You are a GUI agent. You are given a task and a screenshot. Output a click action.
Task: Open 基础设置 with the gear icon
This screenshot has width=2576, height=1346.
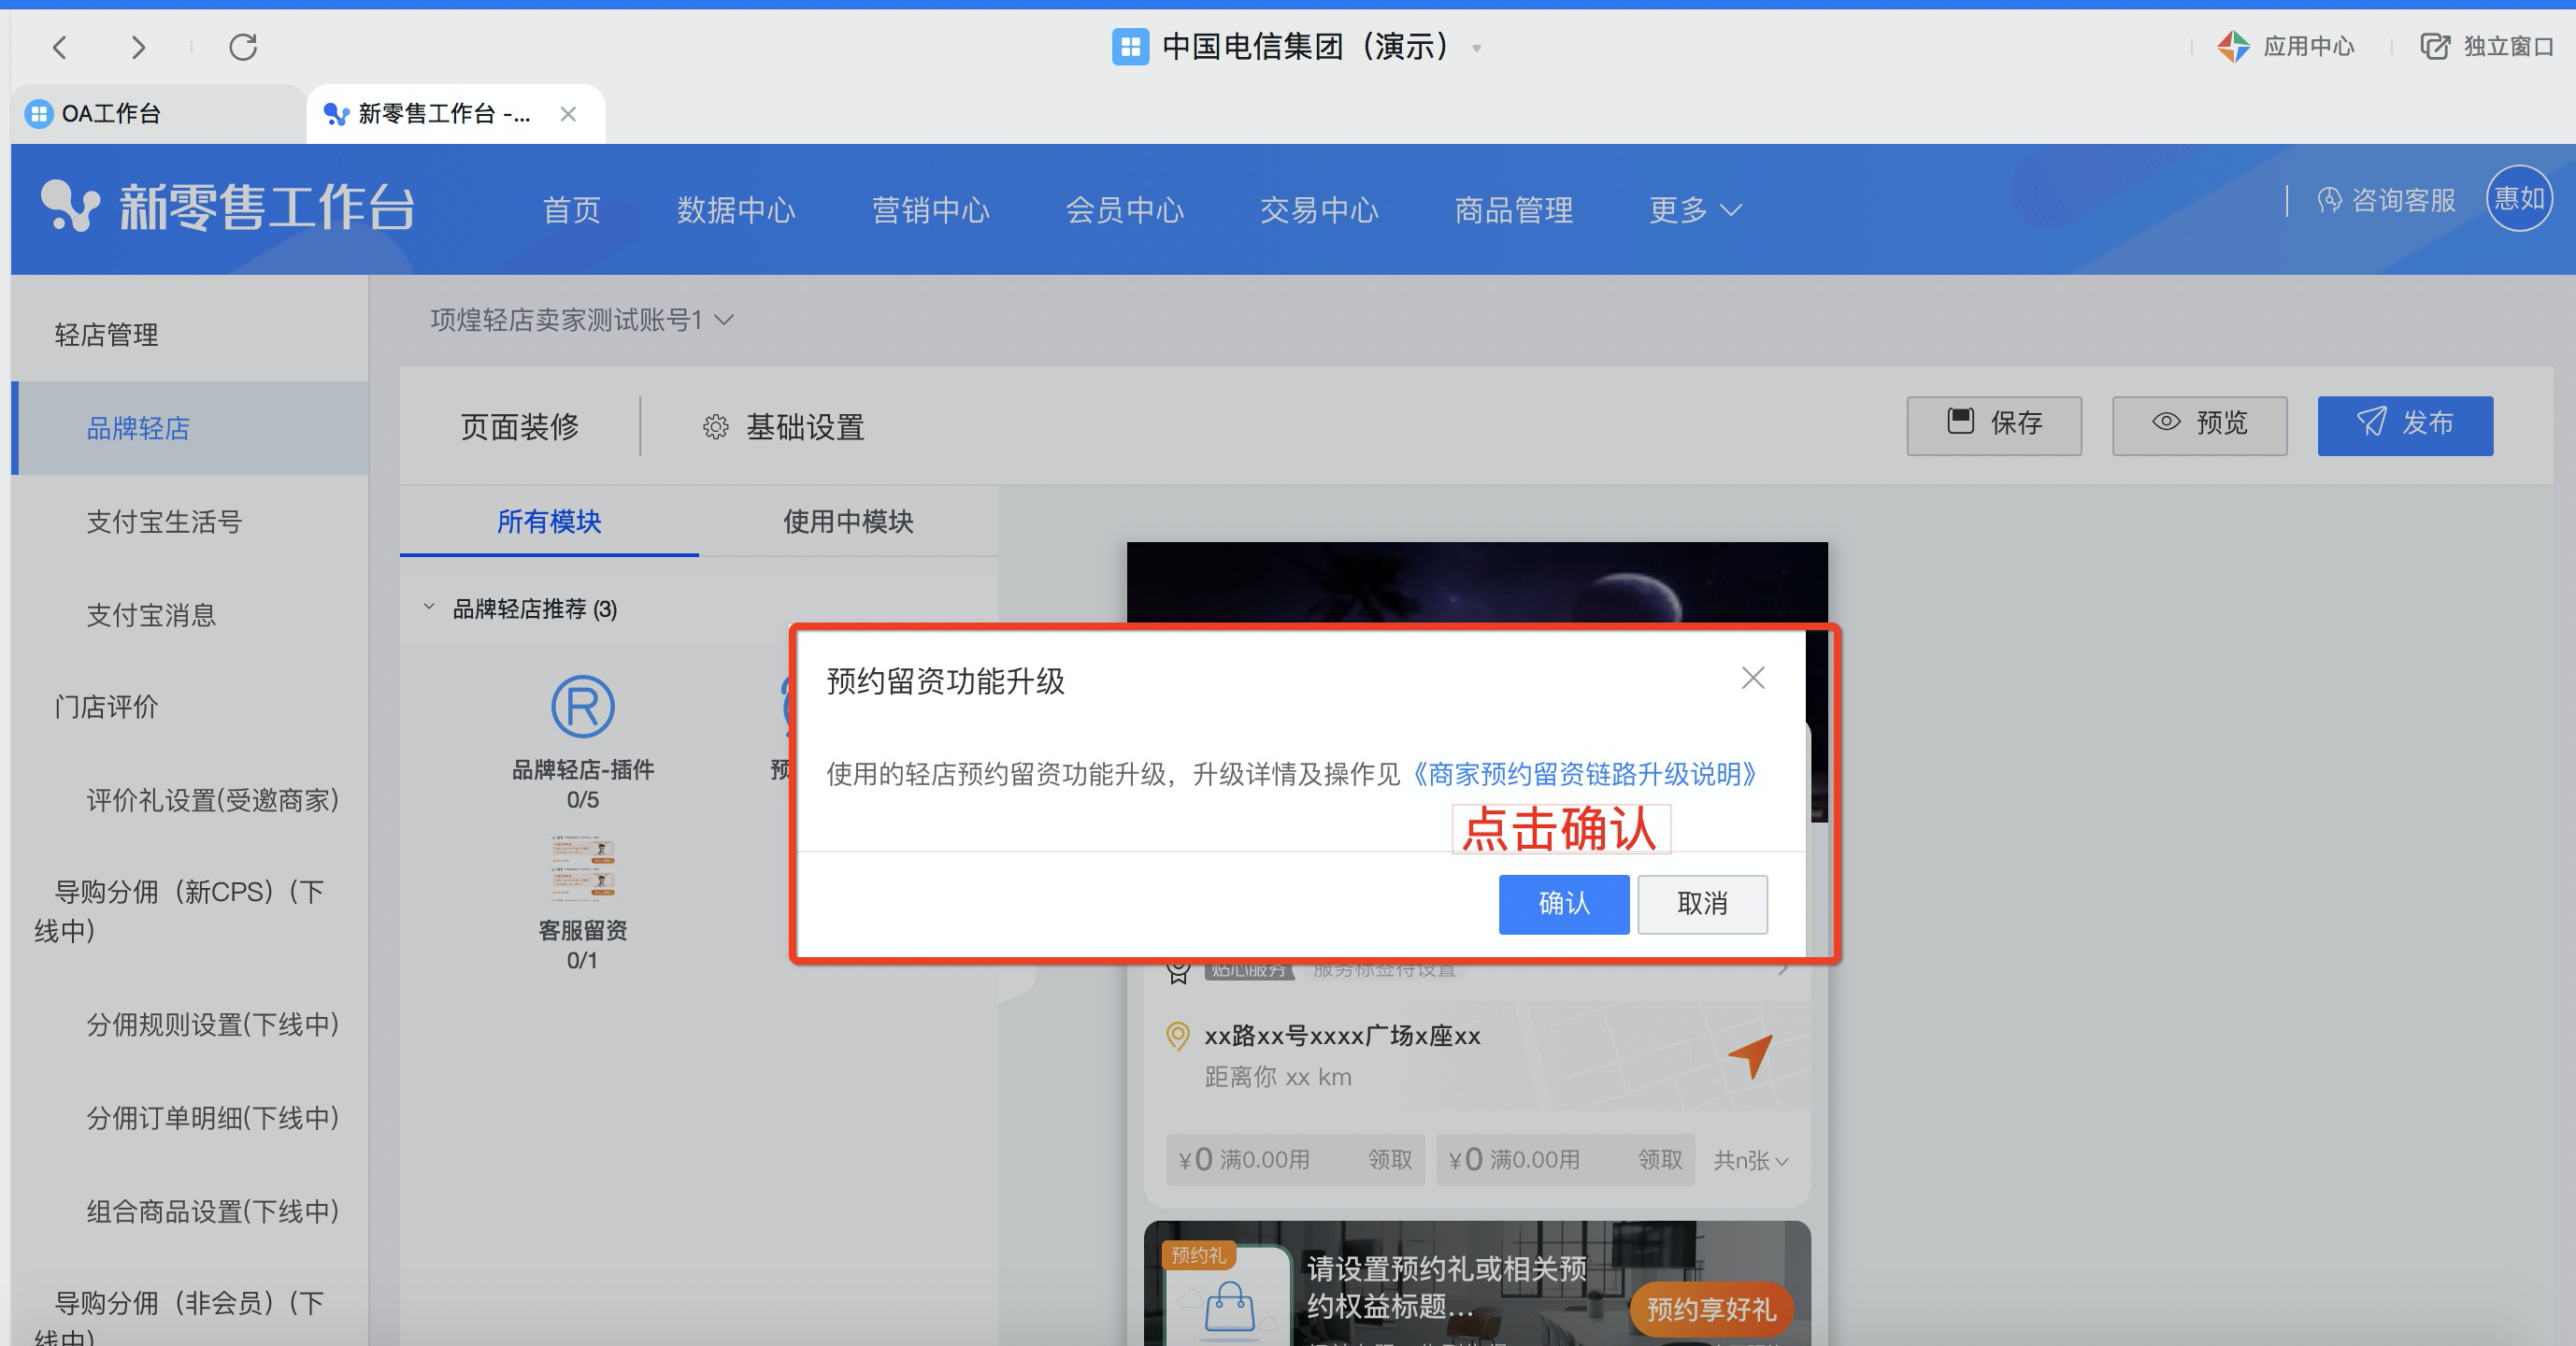(x=783, y=427)
